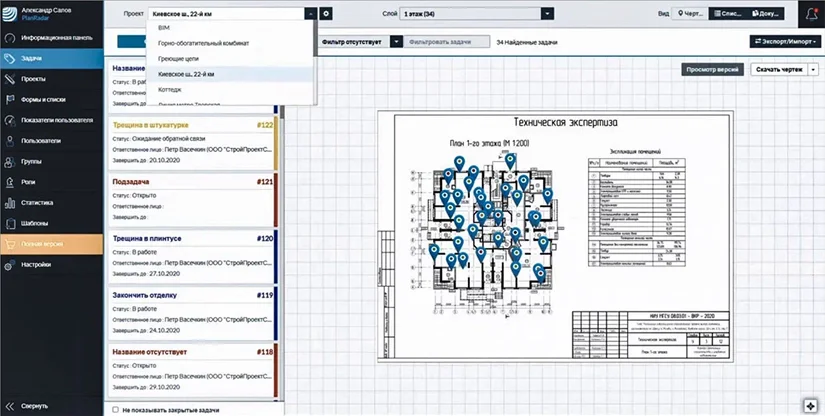Choose 'Коттедж' in the project list

(x=170, y=89)
